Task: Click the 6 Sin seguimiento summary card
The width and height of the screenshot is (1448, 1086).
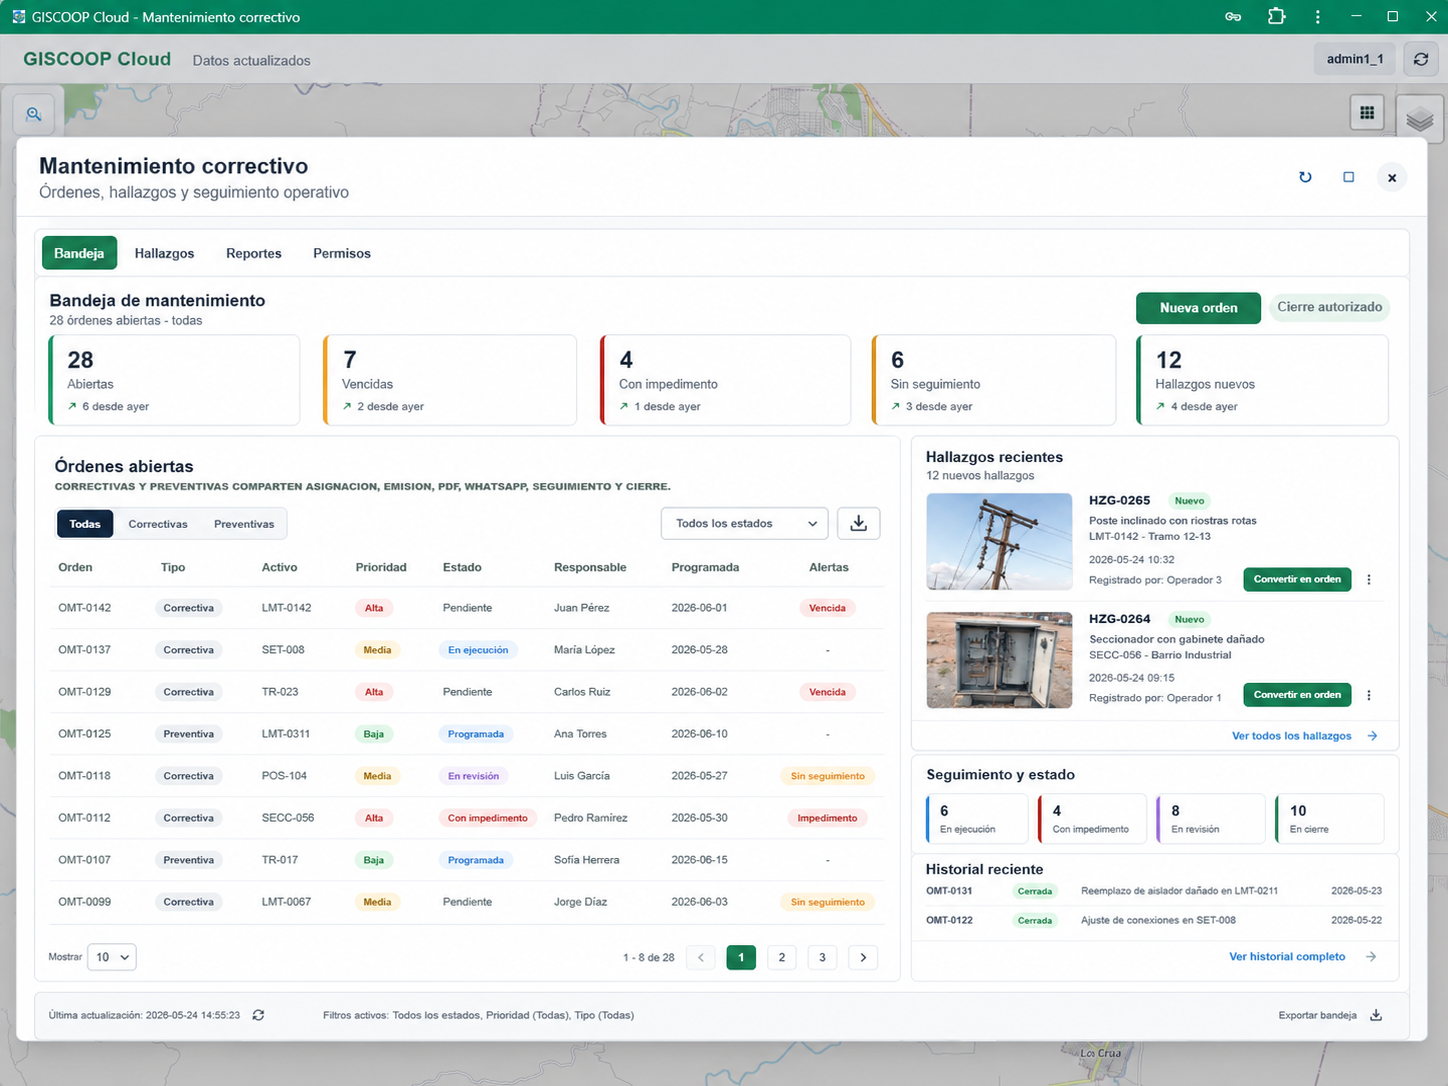Action: coord(993,380)
